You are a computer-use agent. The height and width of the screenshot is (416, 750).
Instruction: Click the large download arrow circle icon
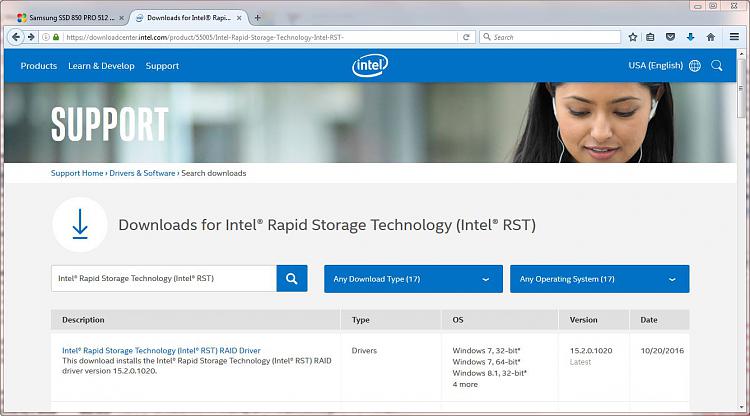tap(80, 225)
